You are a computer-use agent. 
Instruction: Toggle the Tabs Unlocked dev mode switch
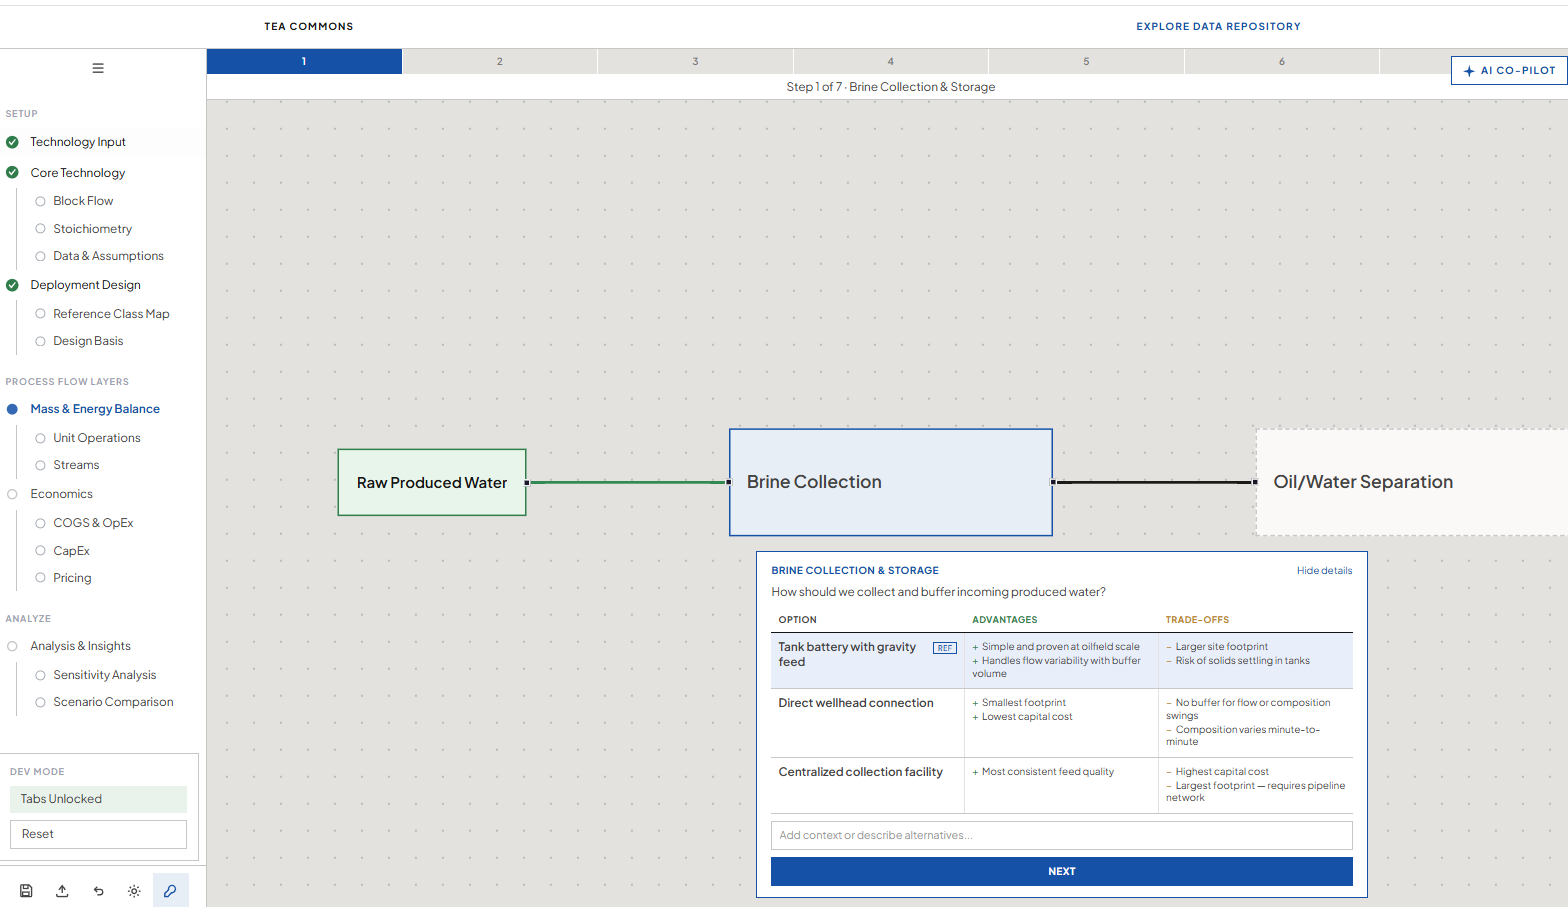pyautogui.click(x=98, y=799)
